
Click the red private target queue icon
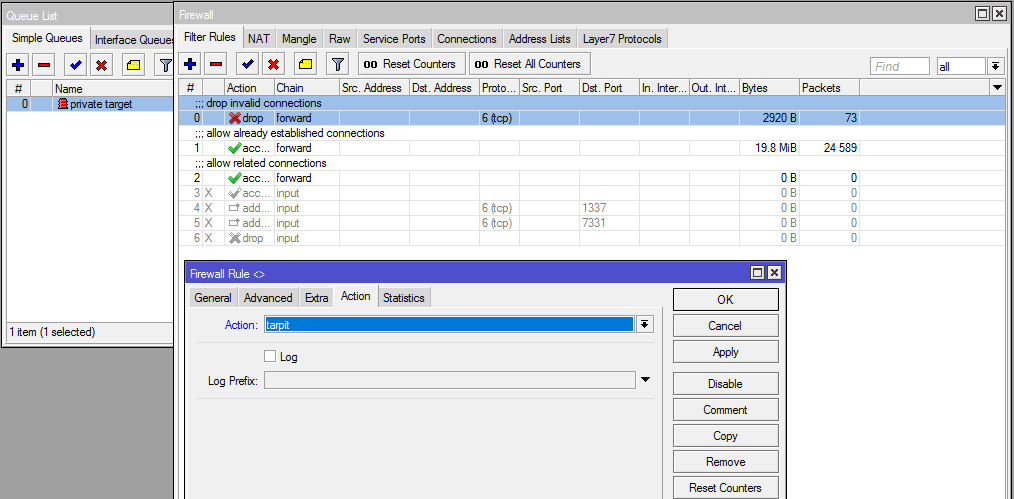coord(63,103)
